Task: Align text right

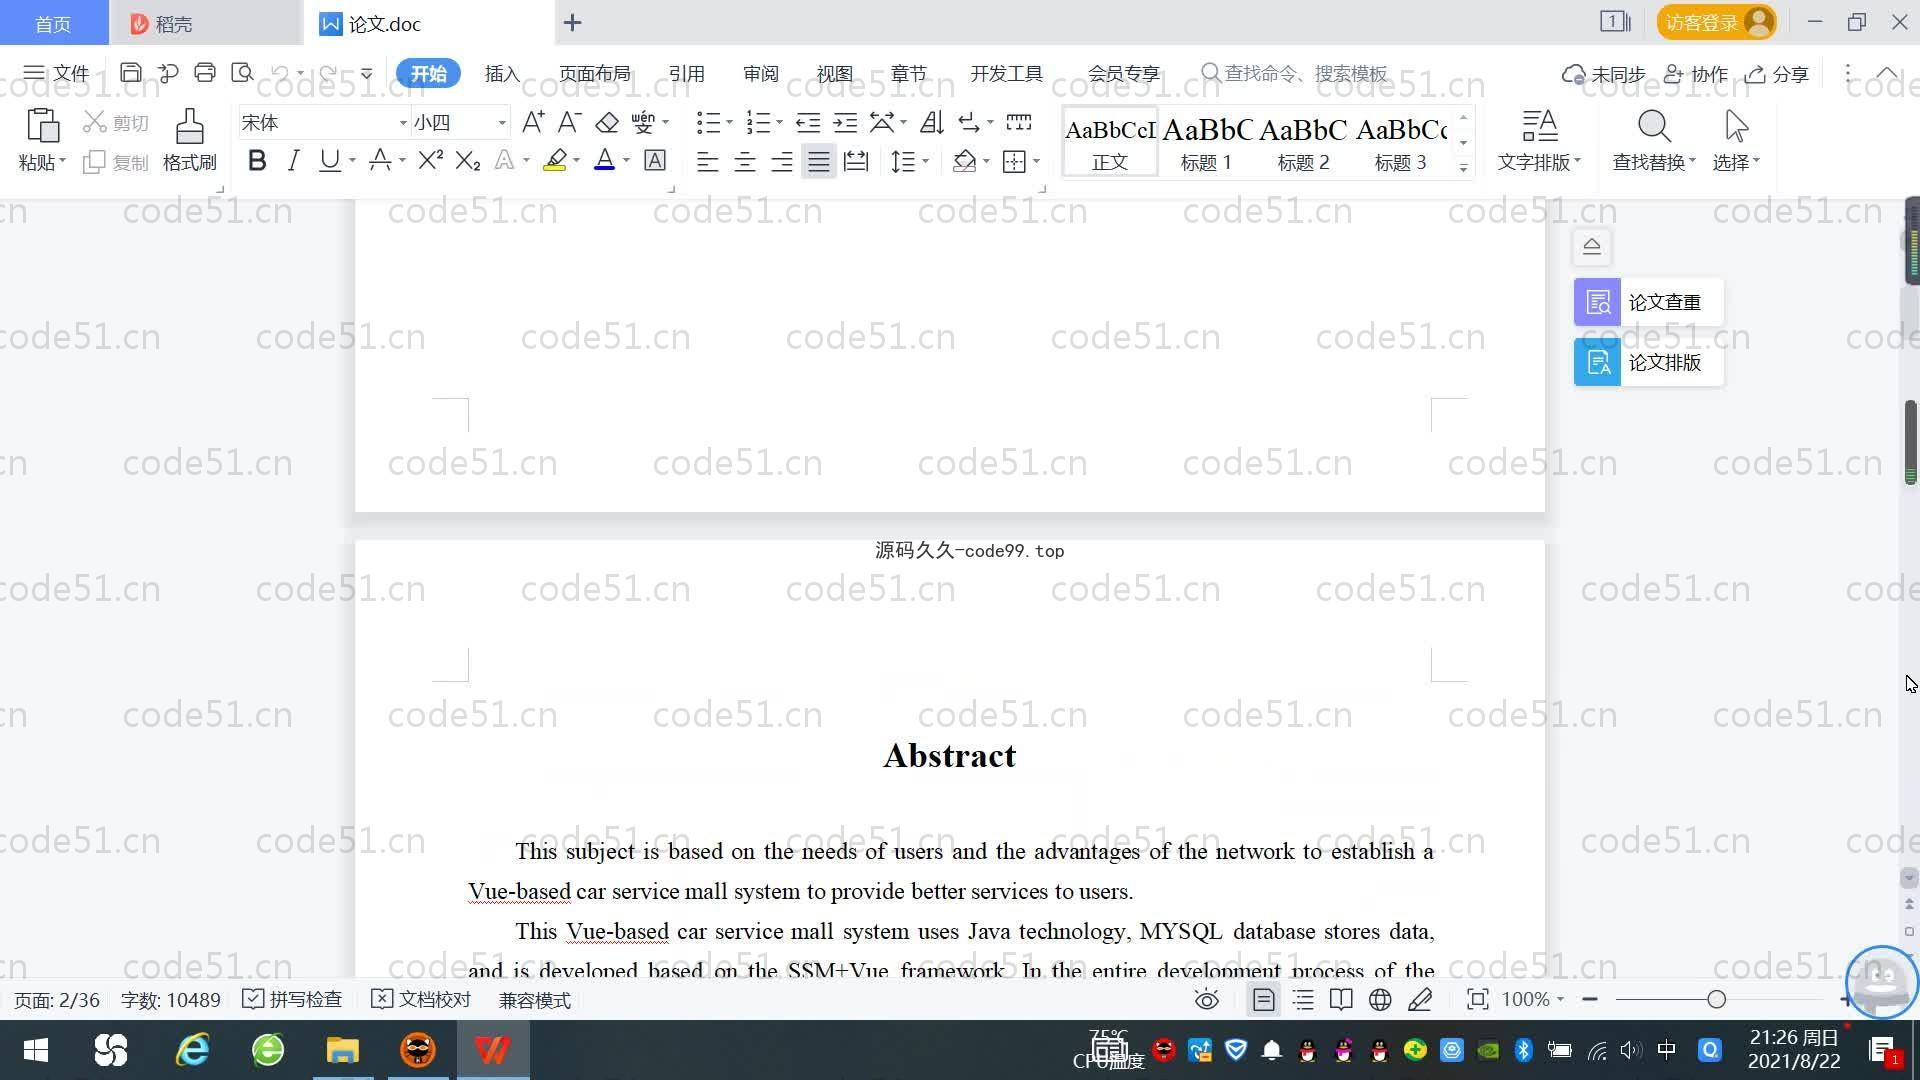Action: click(x=782, y=161)
